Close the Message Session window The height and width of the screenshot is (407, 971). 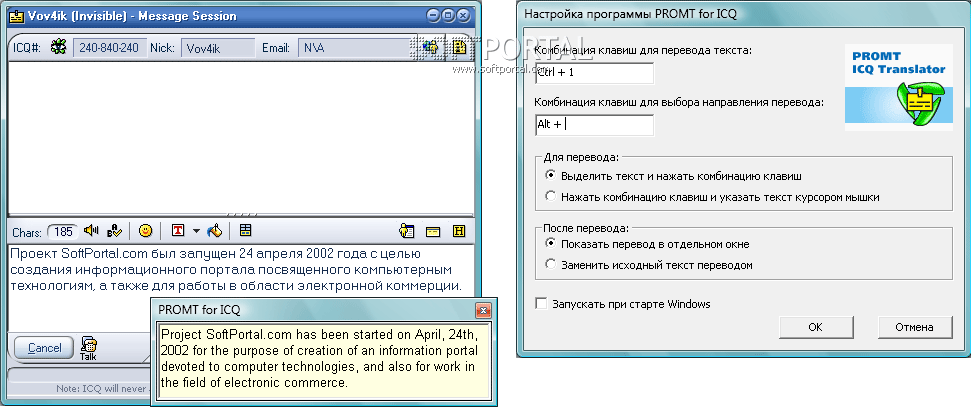(463, 15)
